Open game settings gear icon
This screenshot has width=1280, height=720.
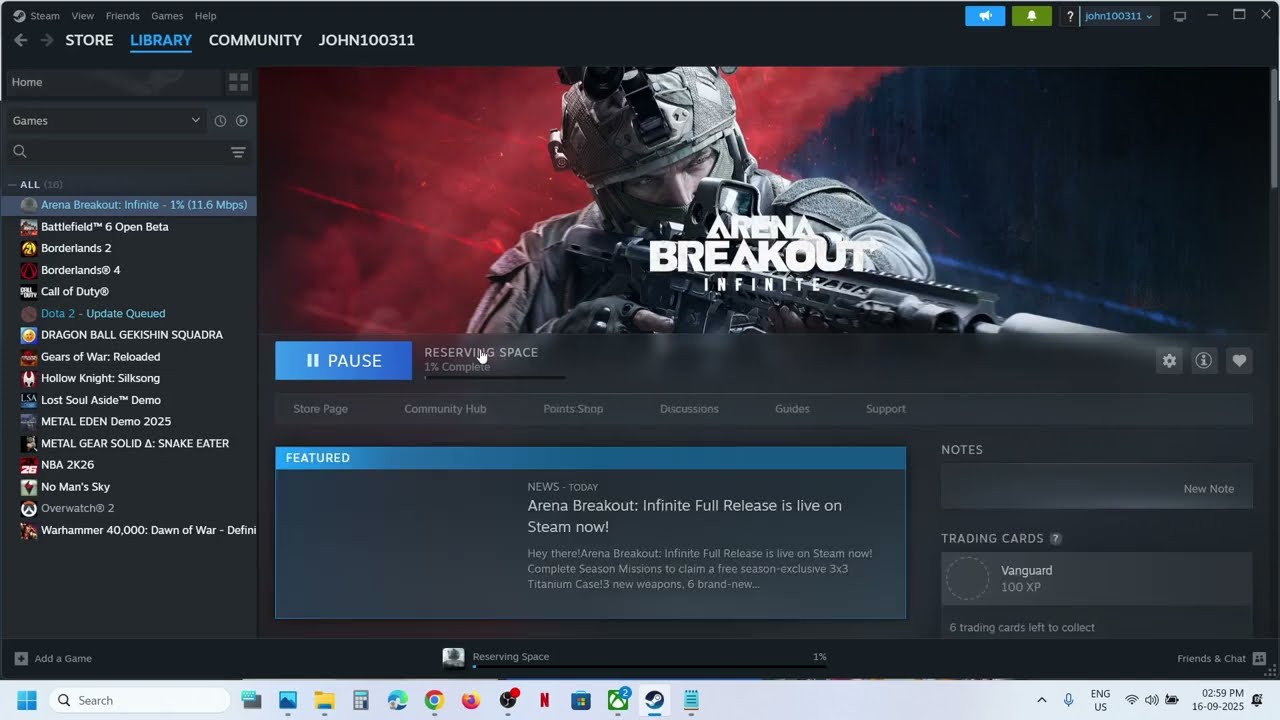pos(1169,361)
